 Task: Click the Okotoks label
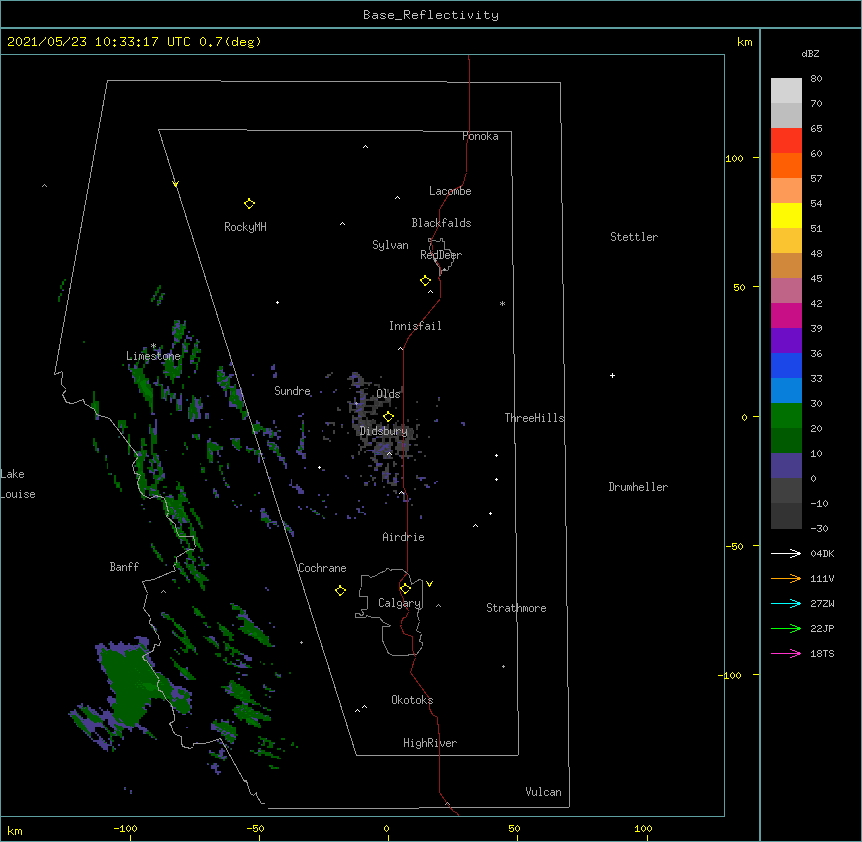coord(412,700)
